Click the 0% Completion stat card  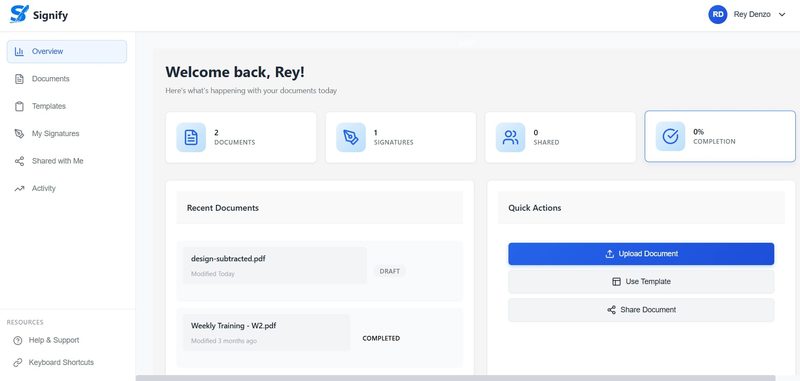click(x=720, y=136)
